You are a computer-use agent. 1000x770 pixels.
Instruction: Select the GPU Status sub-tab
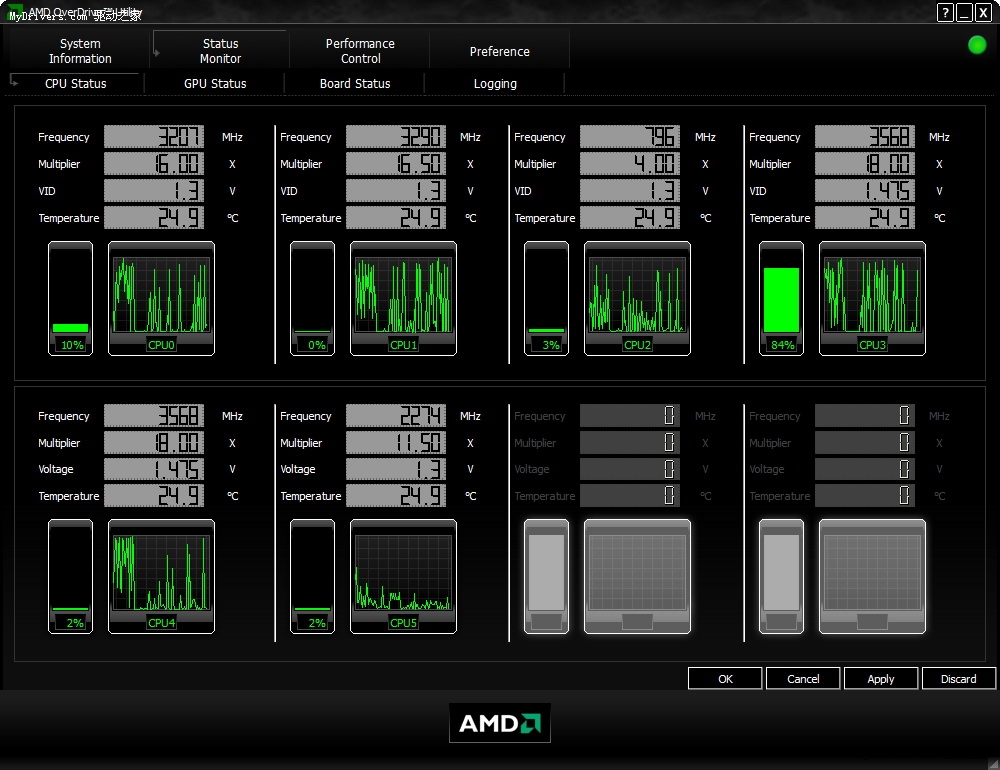215,84
